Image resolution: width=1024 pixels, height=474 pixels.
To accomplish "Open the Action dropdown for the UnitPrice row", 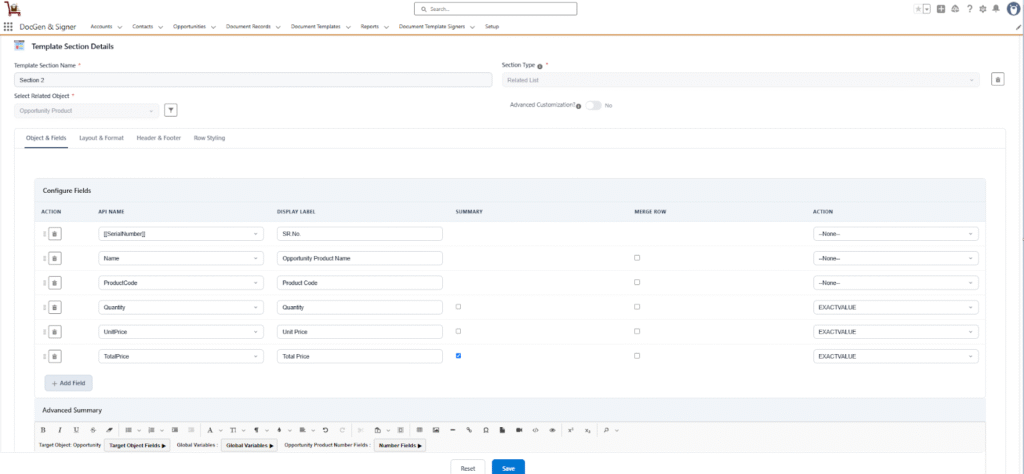I will point(895,331).
